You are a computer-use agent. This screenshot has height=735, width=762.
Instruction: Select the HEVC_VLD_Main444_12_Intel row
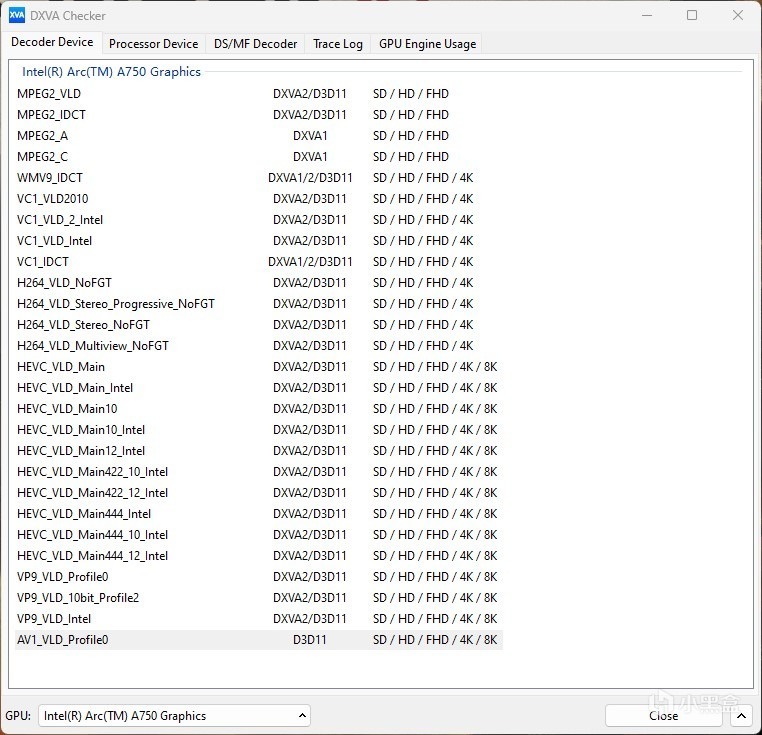pyautogui.click(x=259, y=556)
